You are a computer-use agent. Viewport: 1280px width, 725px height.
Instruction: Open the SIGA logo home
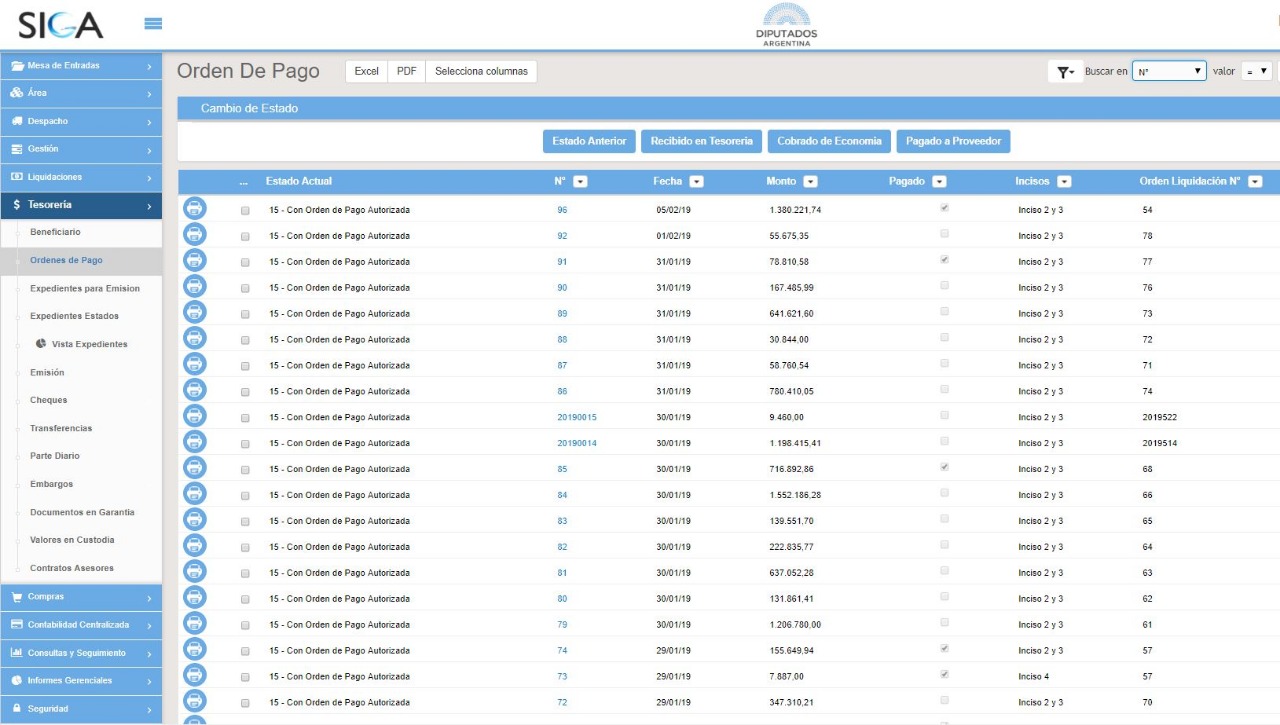(x=60, y=25)
